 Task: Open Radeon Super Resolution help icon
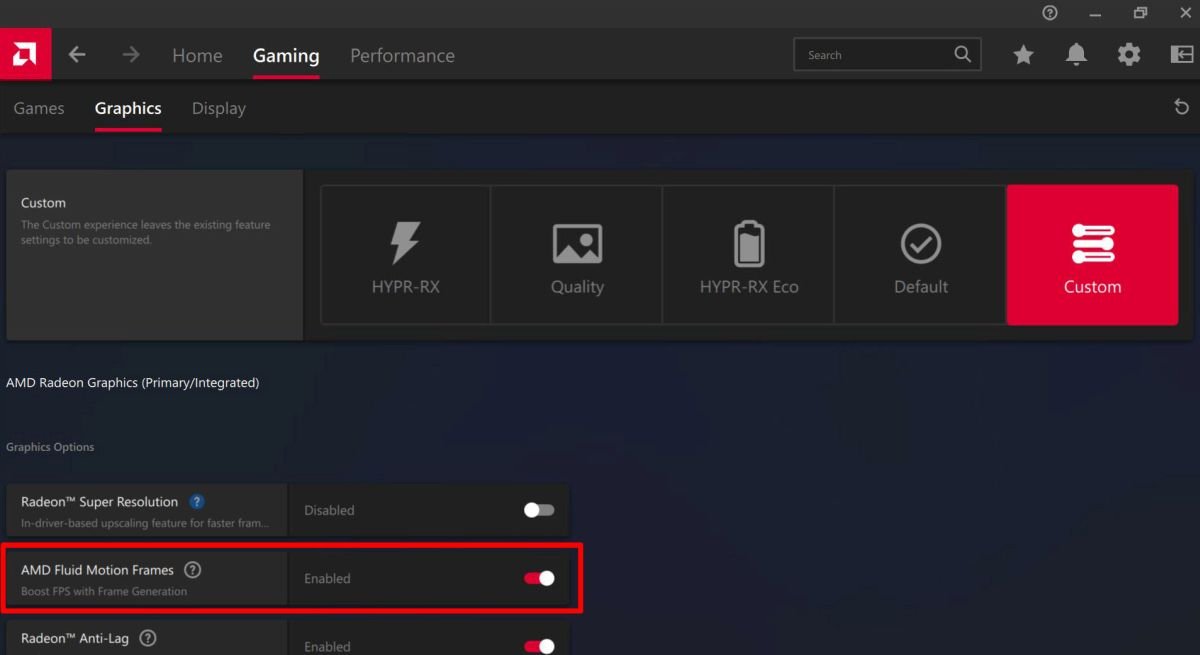click(x=197, y=502)
